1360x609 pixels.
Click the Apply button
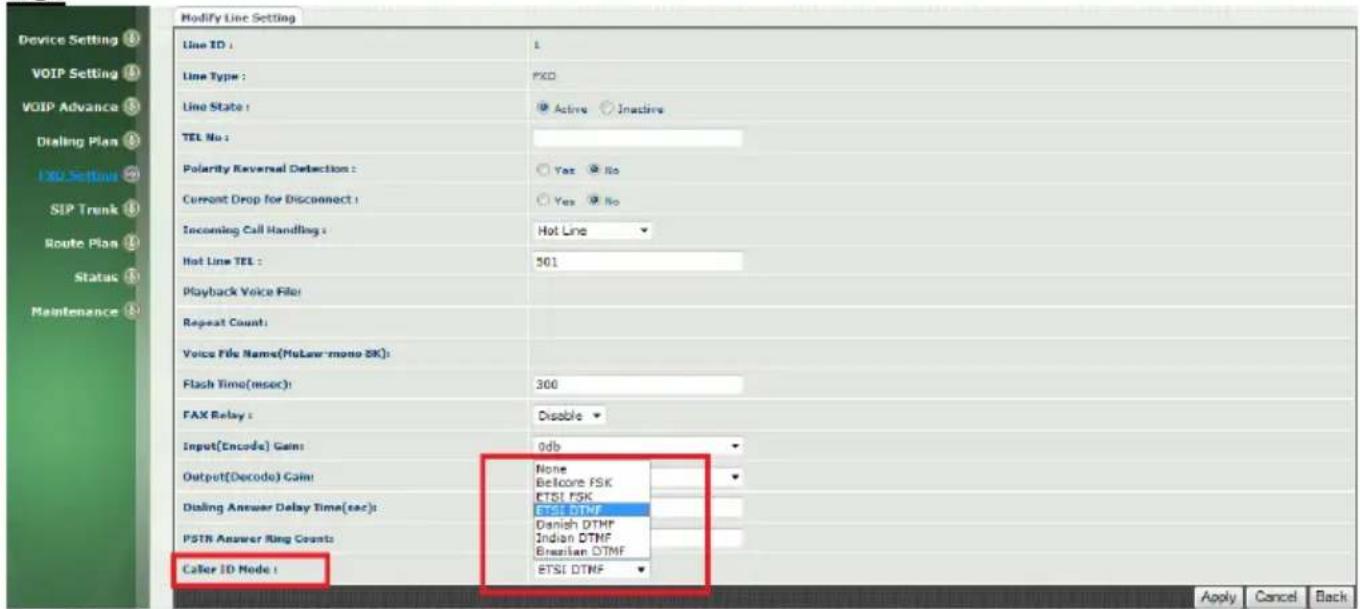tap(1218, 597)
